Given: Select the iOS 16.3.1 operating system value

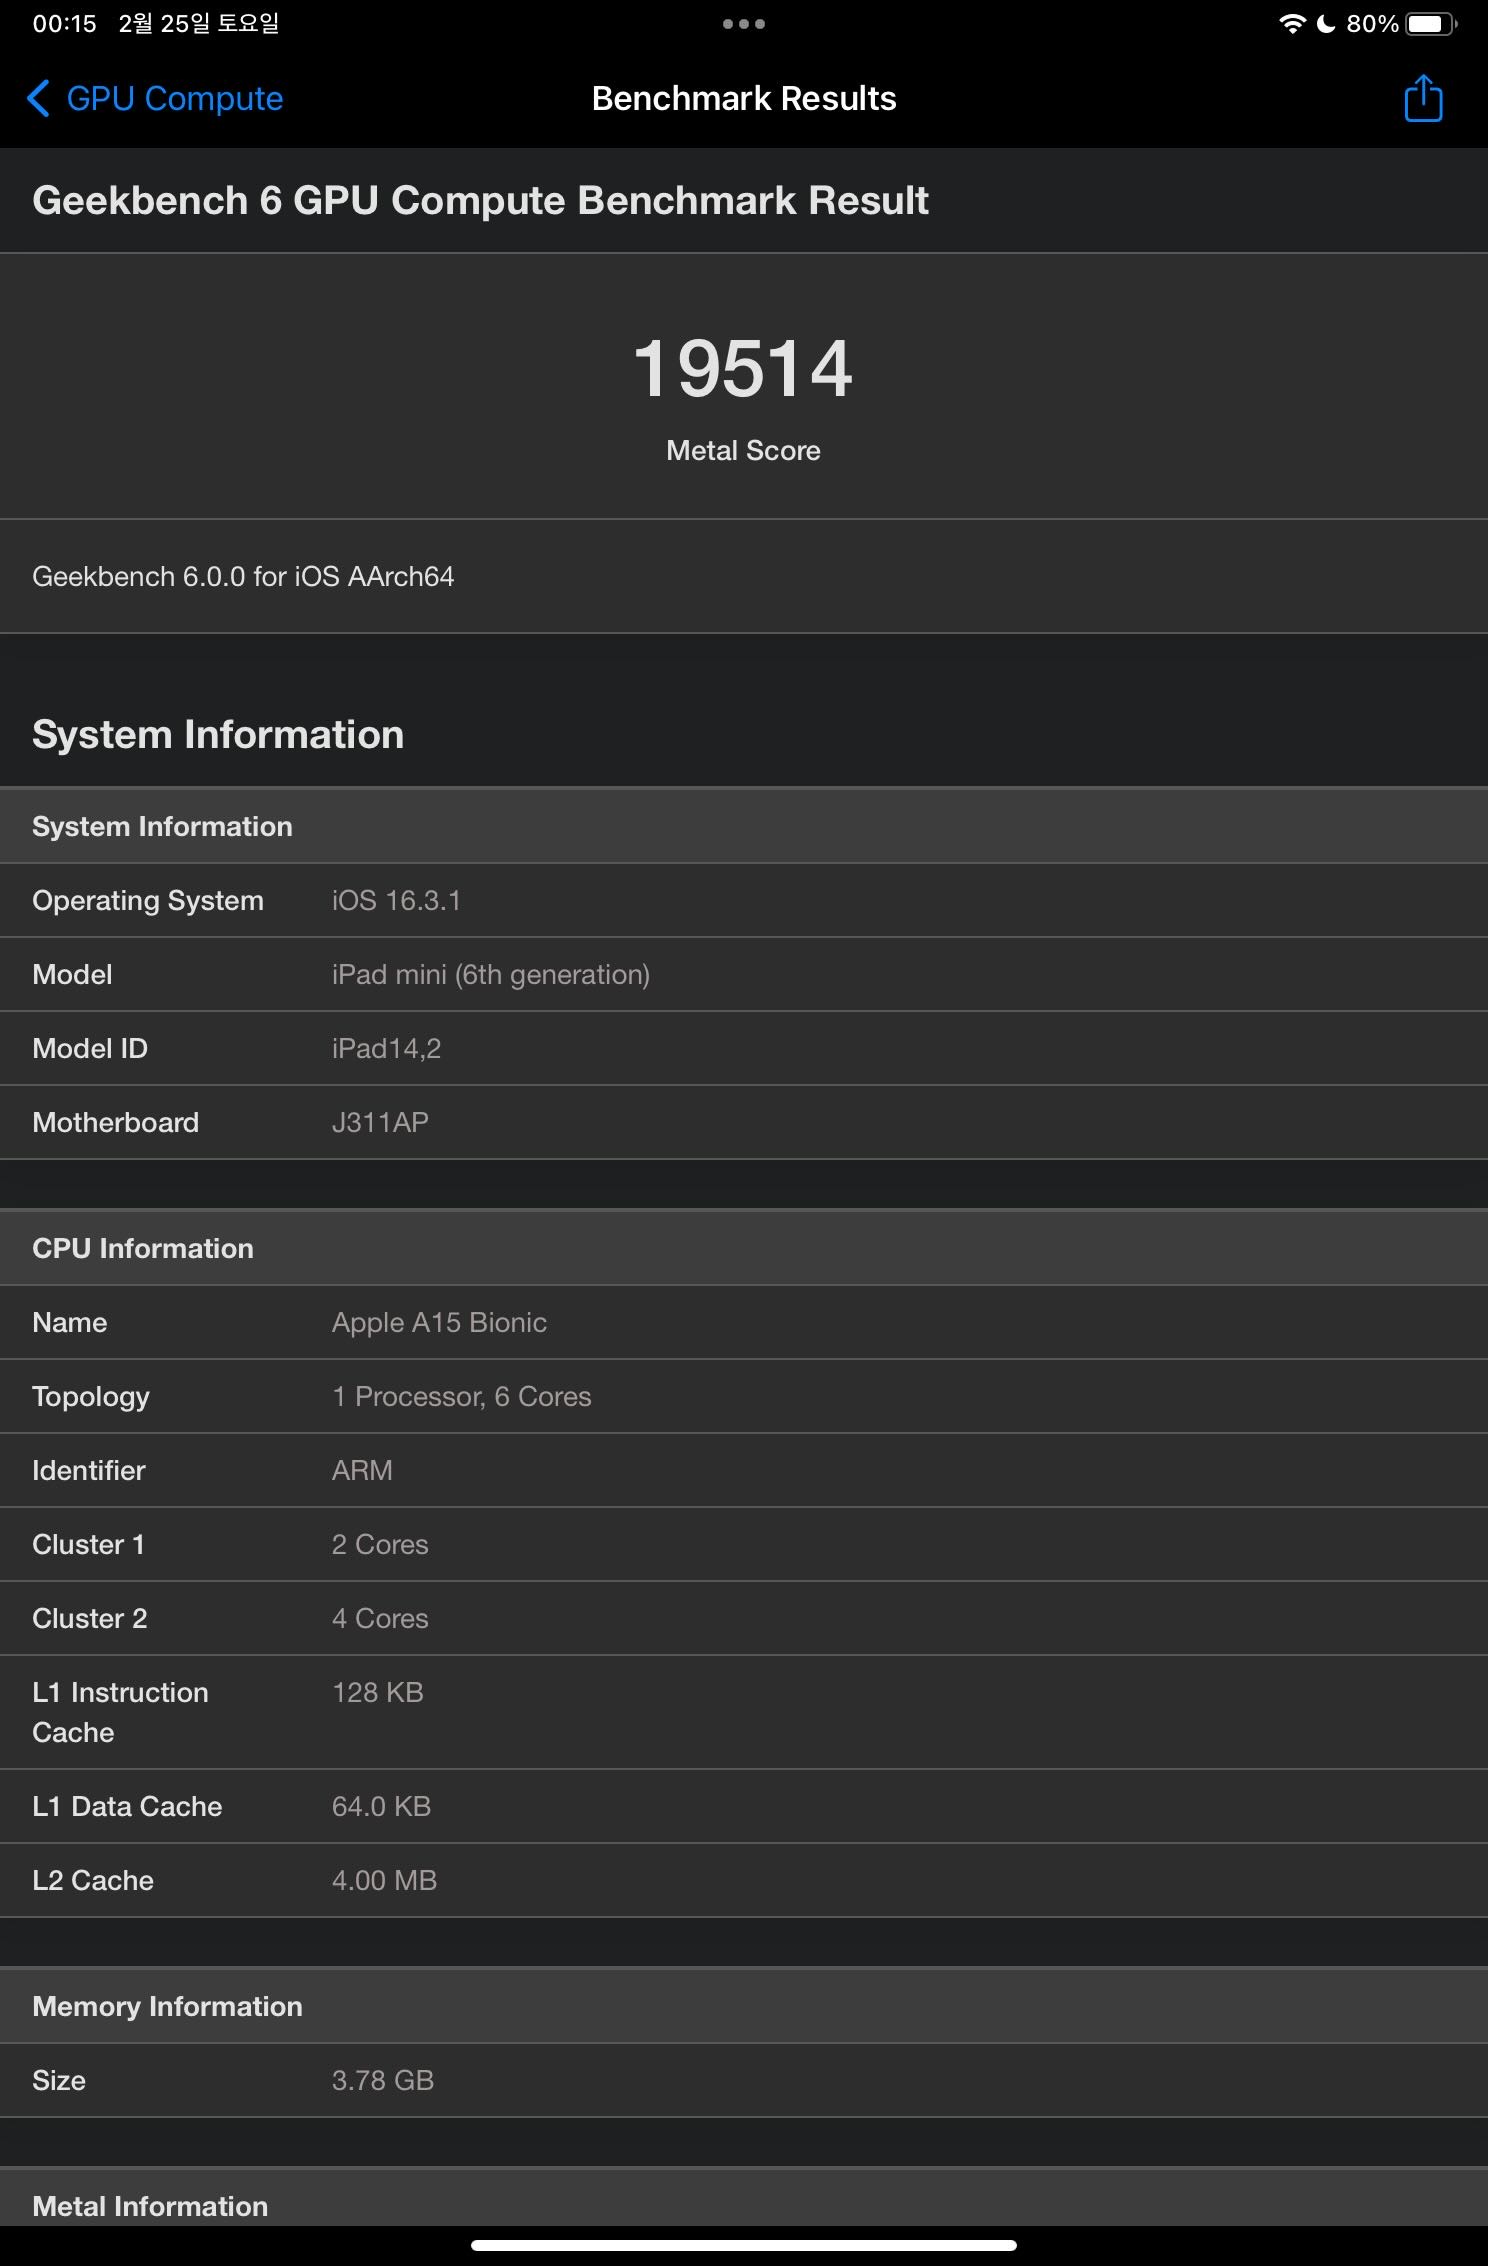Looking at the screenshot, I should [x=396, y=901].
